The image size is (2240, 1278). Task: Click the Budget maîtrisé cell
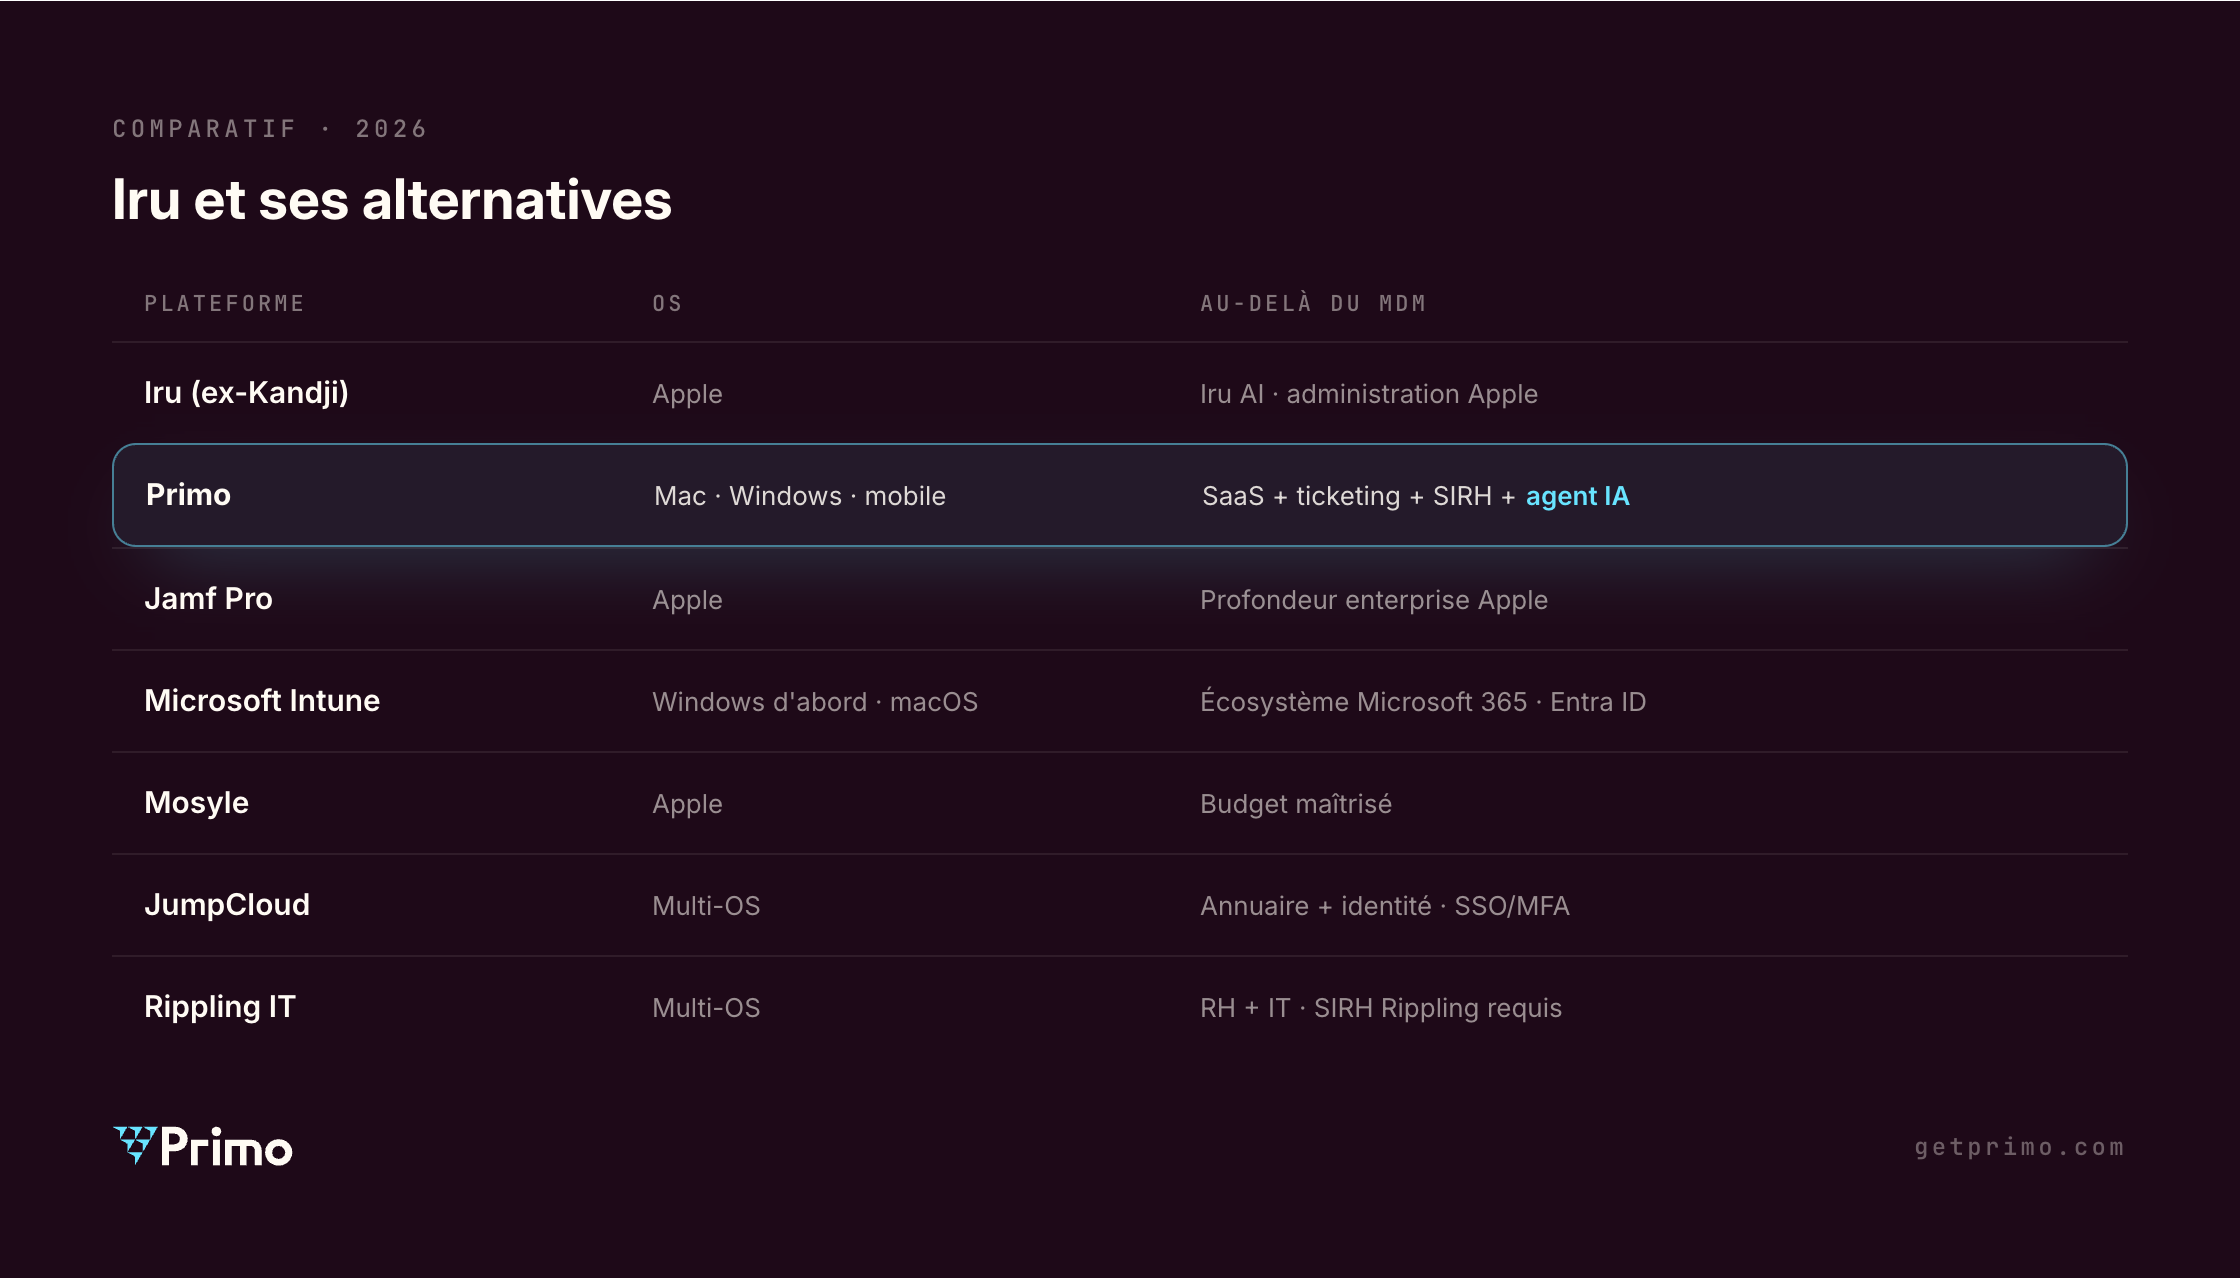tap(1296, 804)
